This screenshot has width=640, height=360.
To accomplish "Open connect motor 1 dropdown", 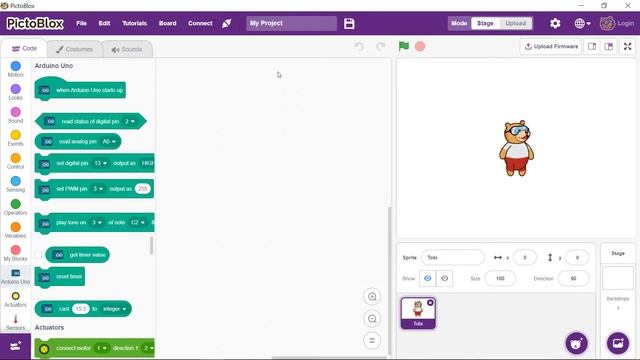I will [x=101, y=348].
